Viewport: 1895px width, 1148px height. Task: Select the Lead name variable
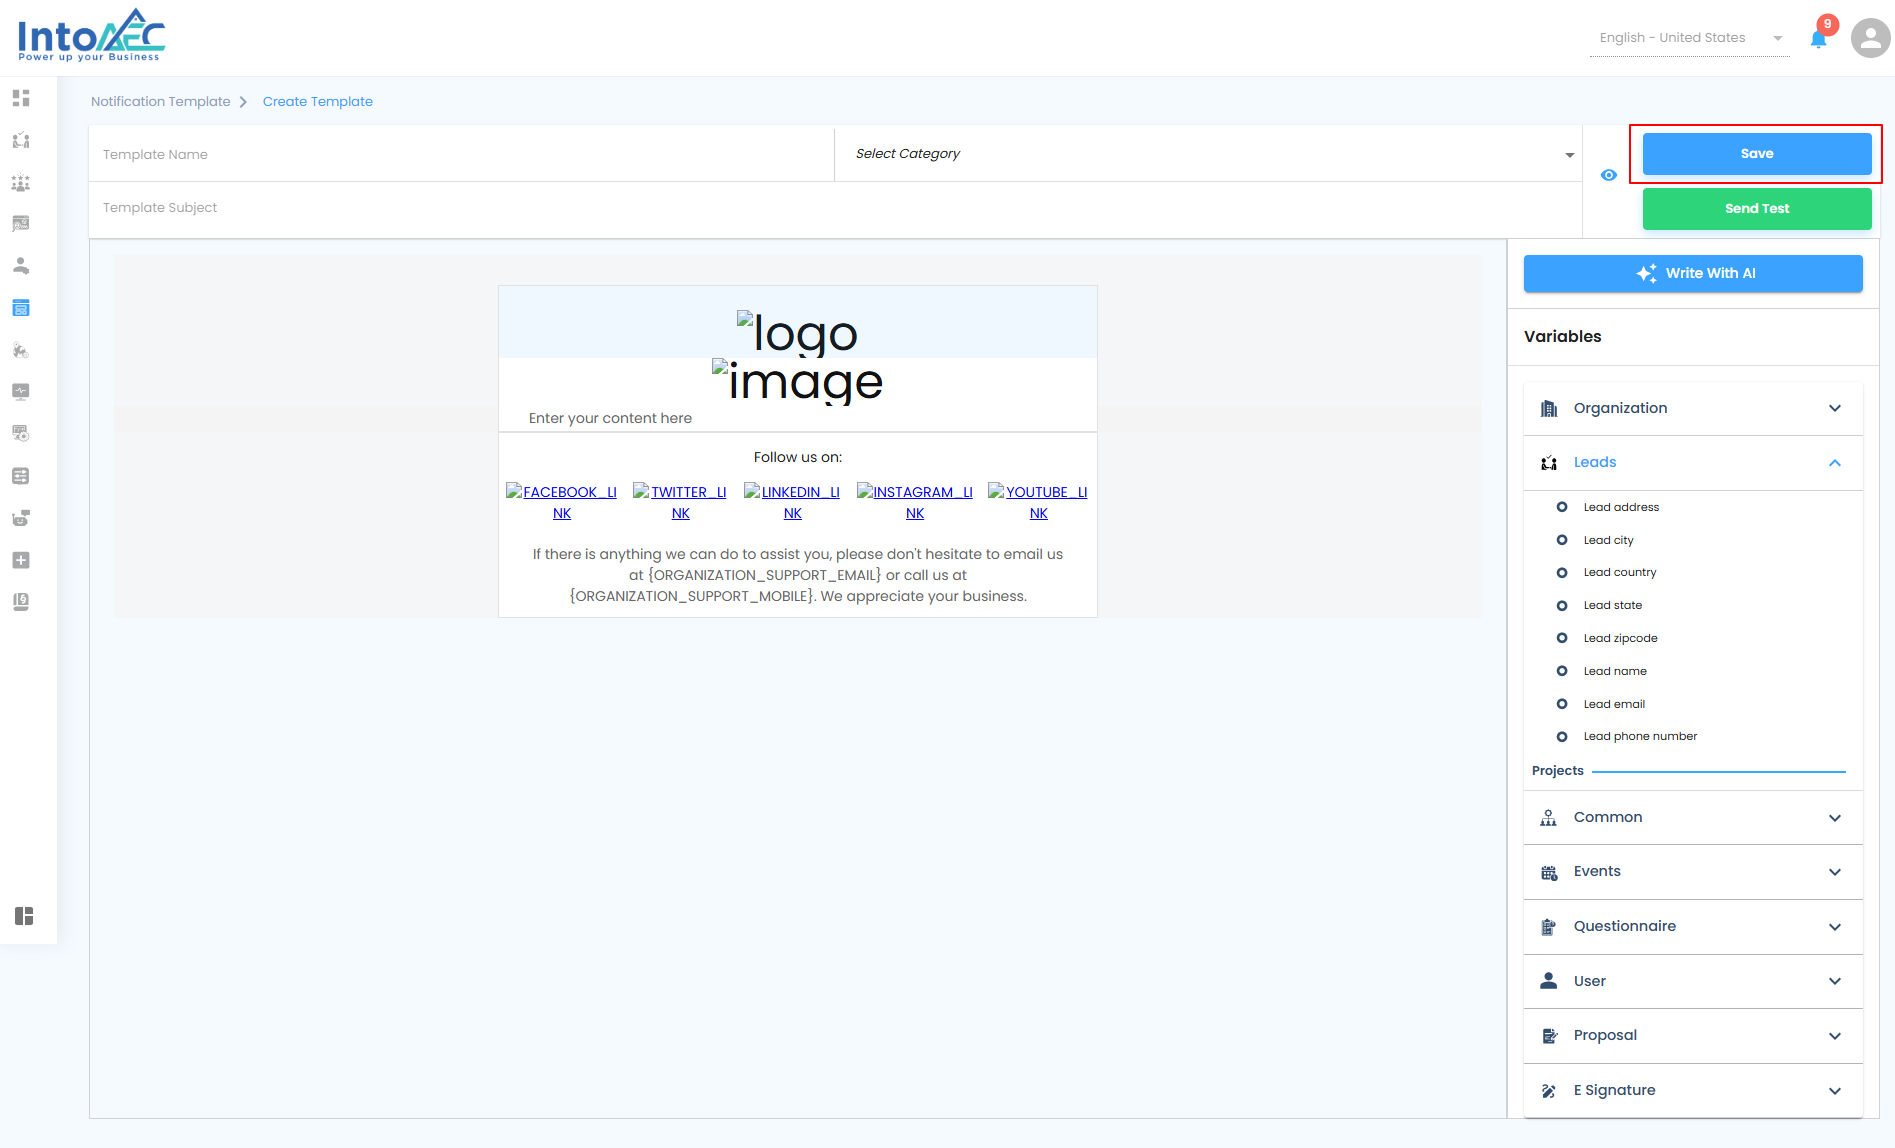pos(1615,671)
